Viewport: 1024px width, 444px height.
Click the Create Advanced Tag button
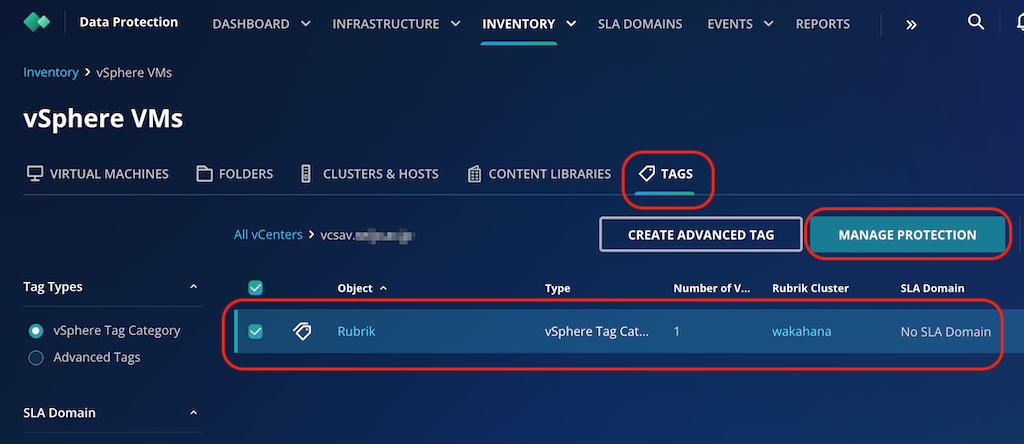[x=701, y=234]
